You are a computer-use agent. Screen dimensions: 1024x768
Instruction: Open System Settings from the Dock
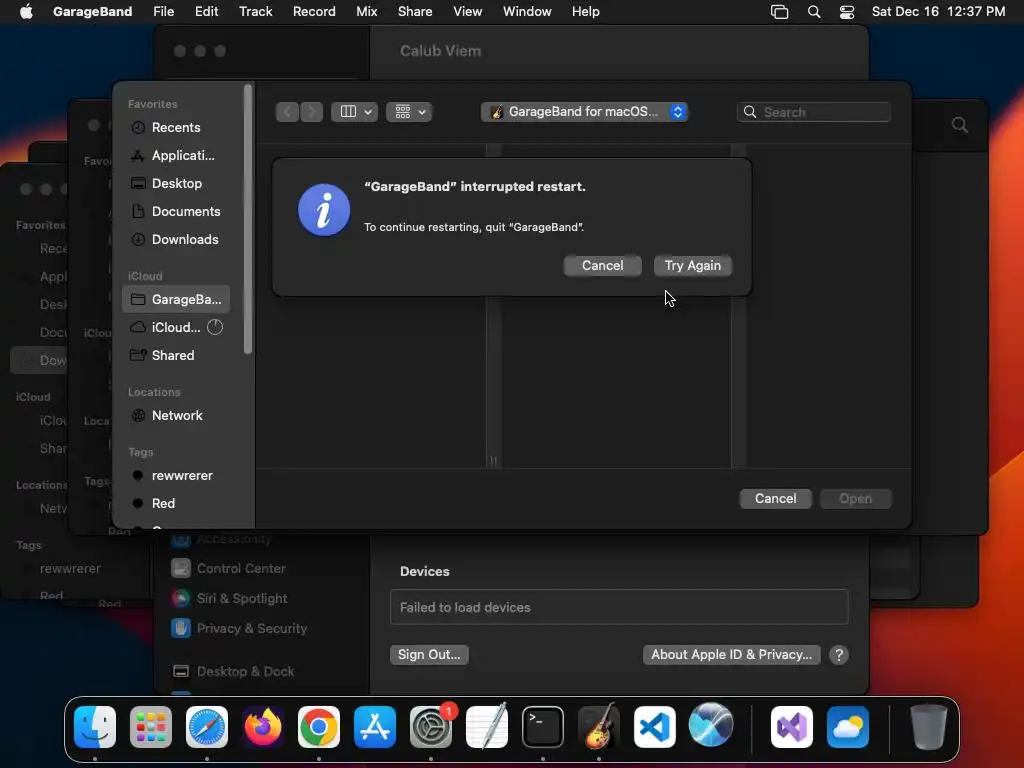point(431,727)
